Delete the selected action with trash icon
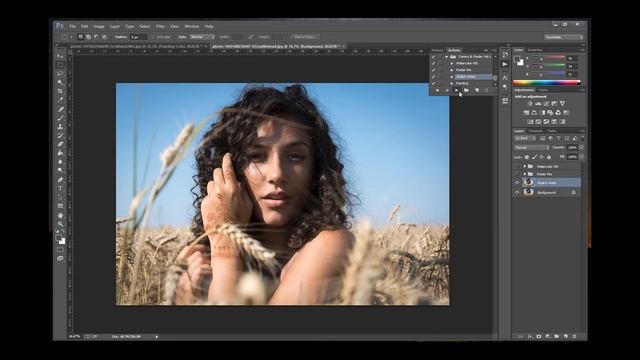Screen dimensions: 640x360 coord(486,90)
